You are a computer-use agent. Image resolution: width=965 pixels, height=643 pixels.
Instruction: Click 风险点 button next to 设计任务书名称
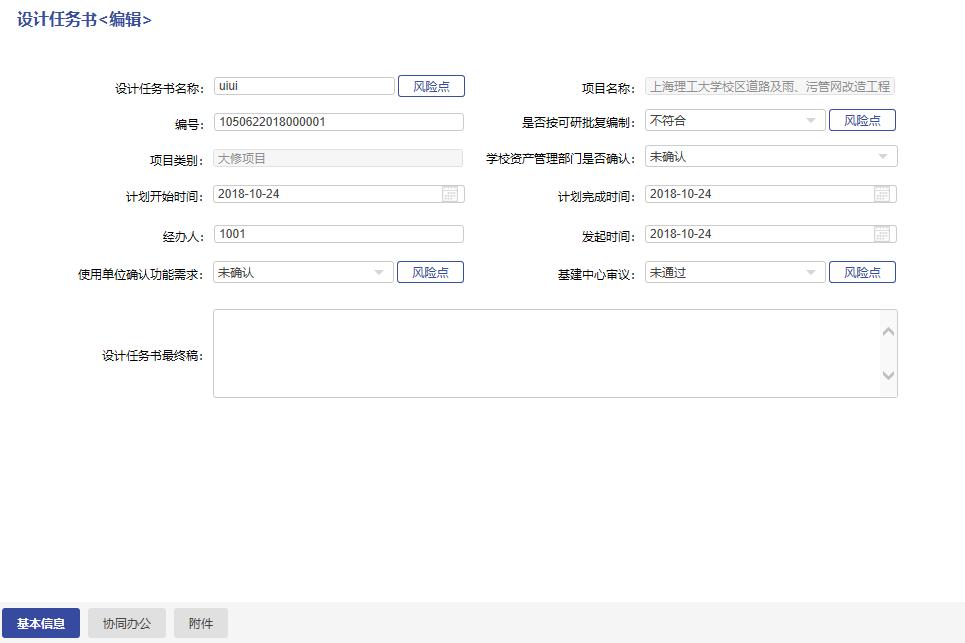point(431,87)
